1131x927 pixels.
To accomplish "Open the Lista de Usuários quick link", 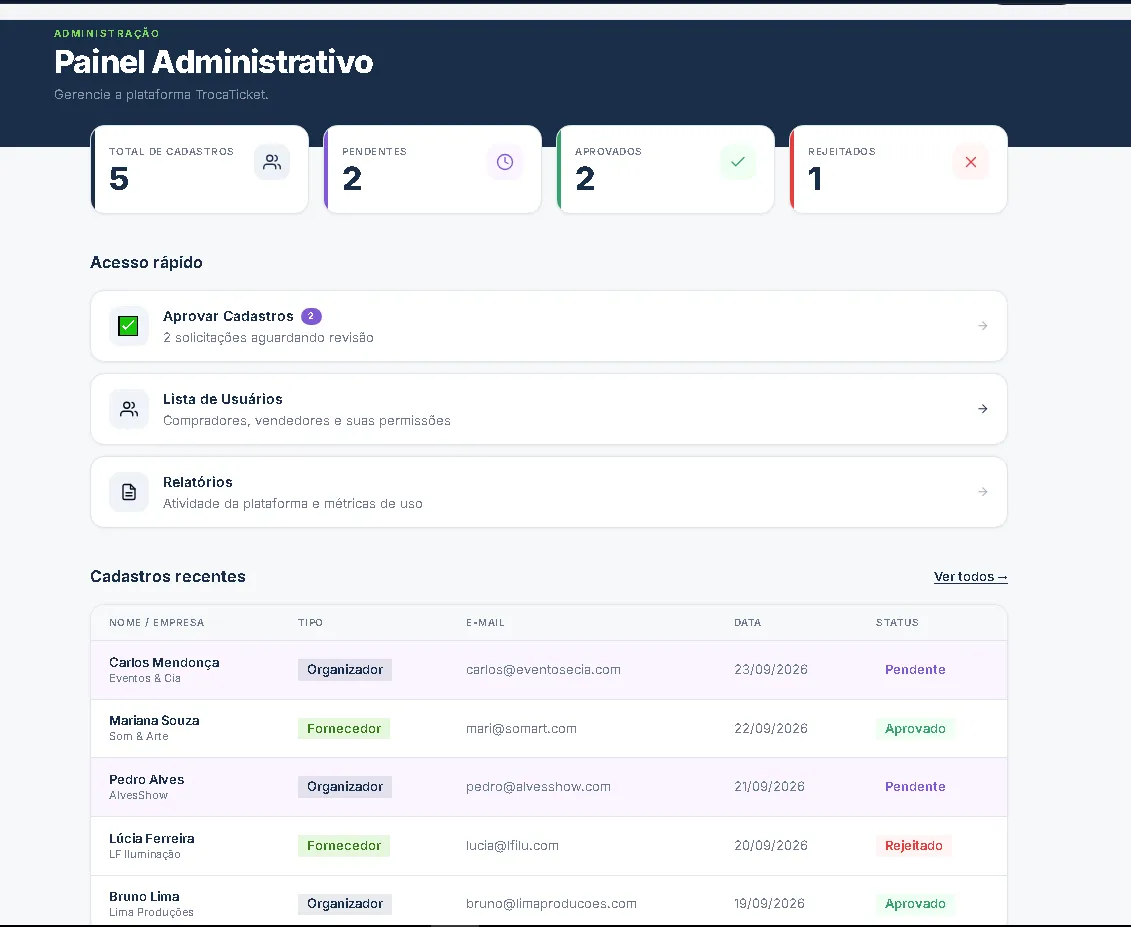I will pos(548,409).
